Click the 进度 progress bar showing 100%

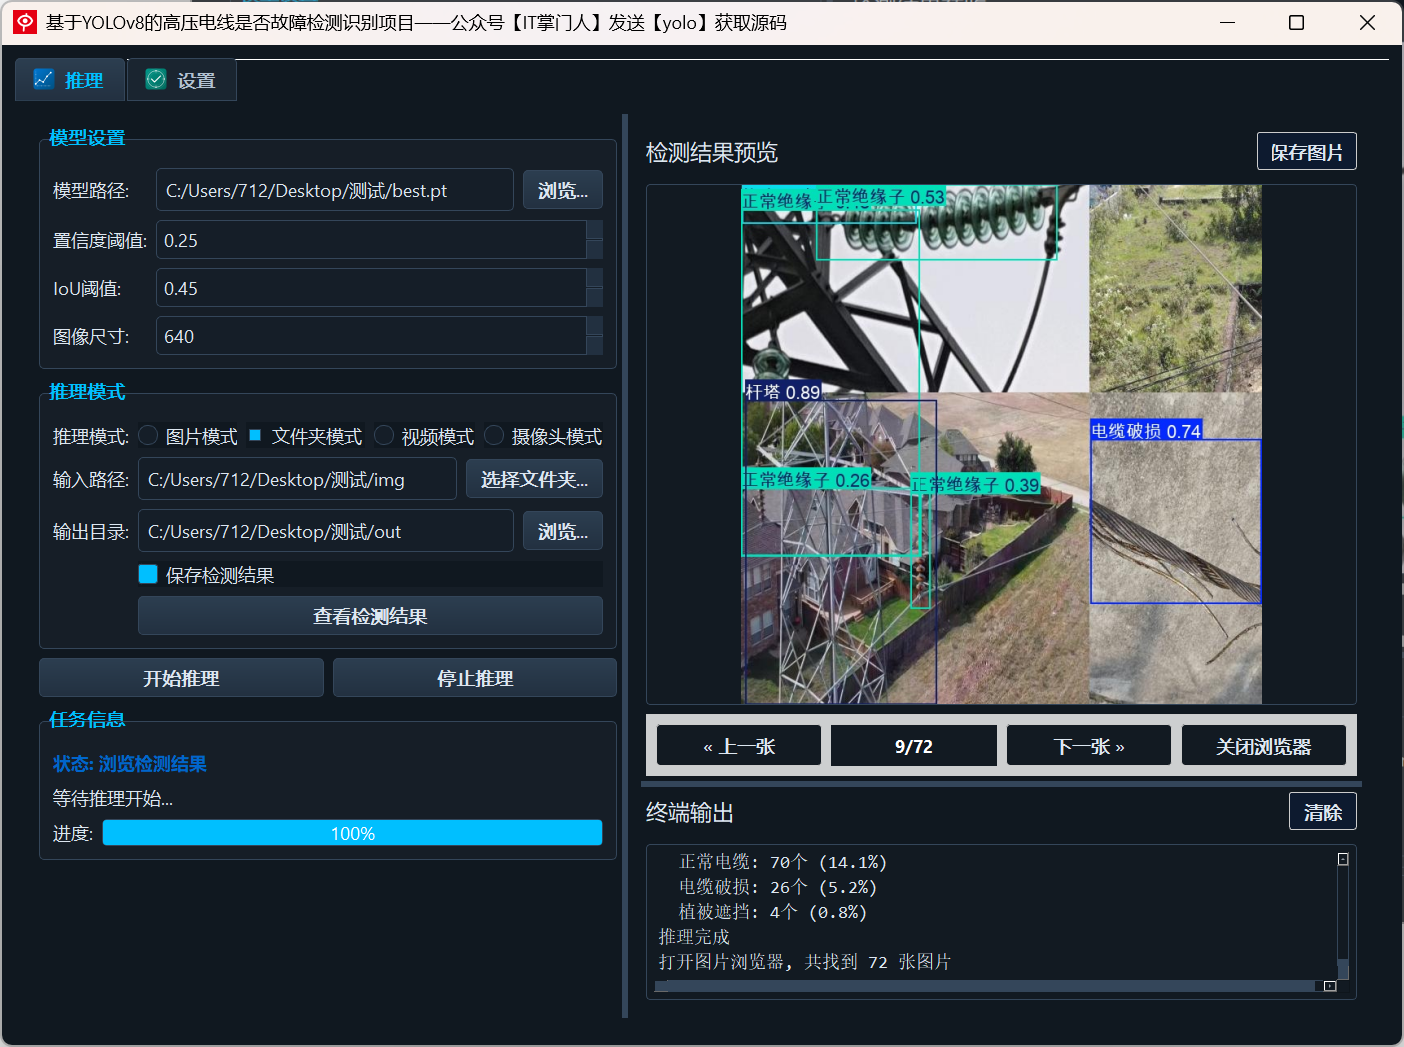click(x=352, y=832)
